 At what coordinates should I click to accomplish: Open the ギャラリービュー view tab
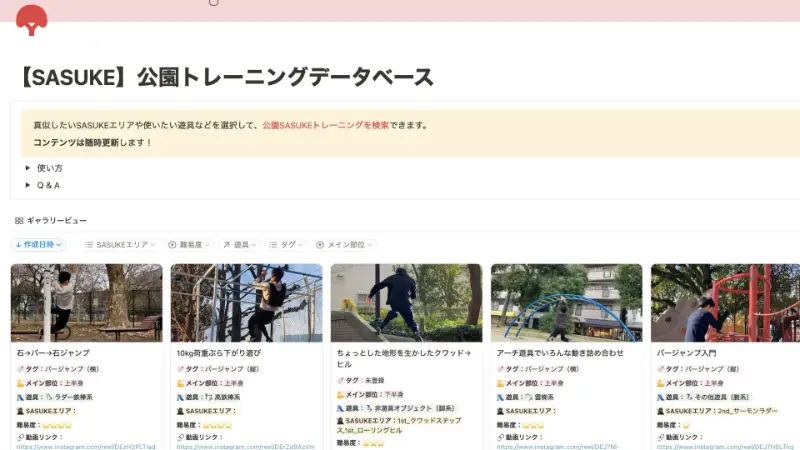(x=55, y=220)
